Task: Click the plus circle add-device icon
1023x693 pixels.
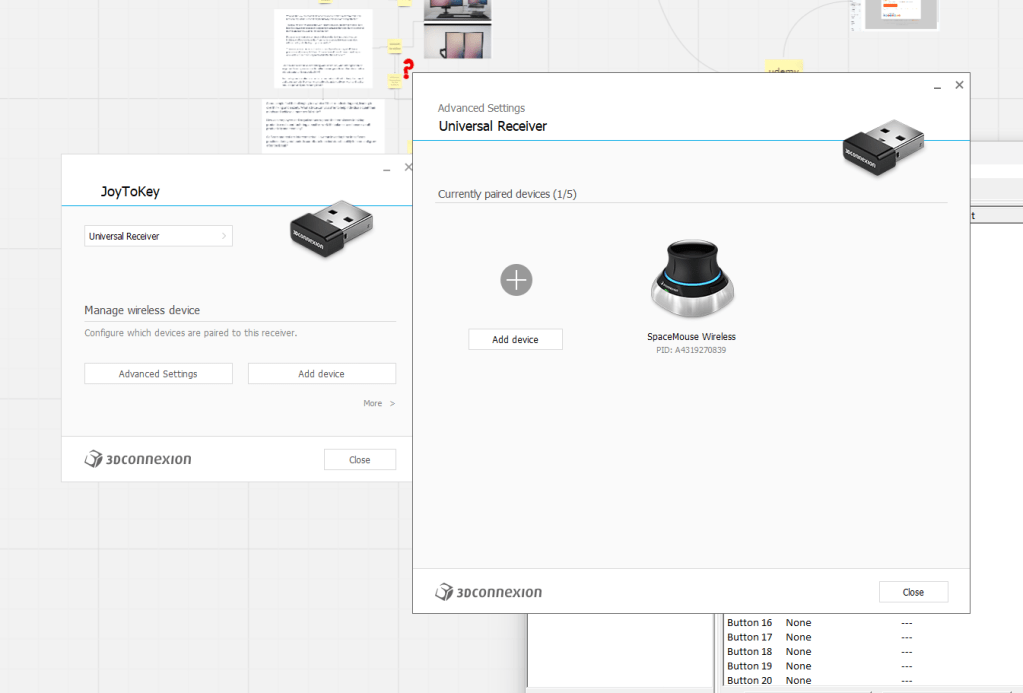Action: click(x=516, y=280)
